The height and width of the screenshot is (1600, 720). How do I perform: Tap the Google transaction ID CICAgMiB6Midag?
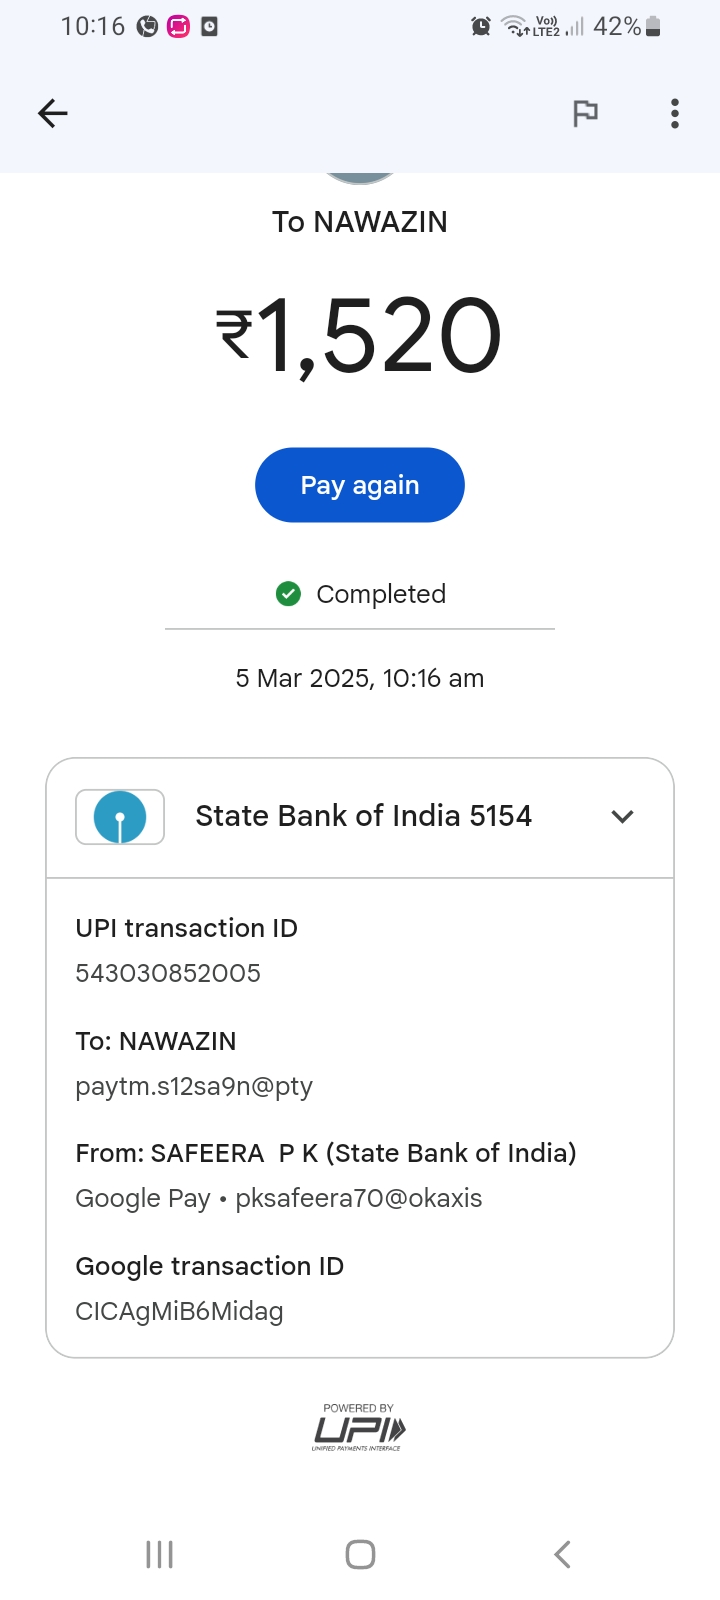(x=180, y=1311)
